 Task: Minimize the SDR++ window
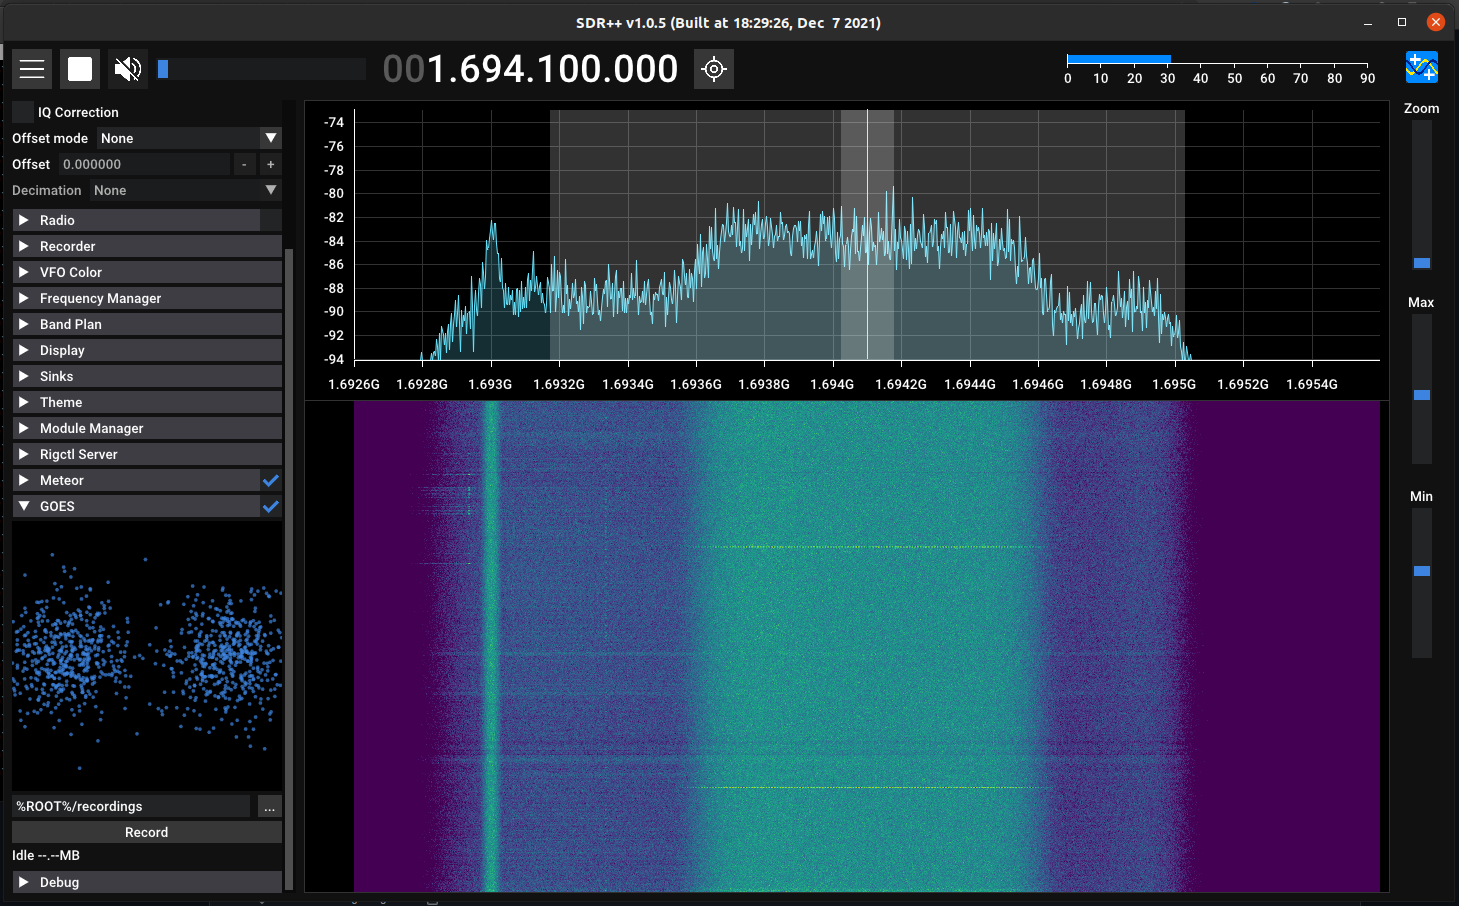[1367, 22]
